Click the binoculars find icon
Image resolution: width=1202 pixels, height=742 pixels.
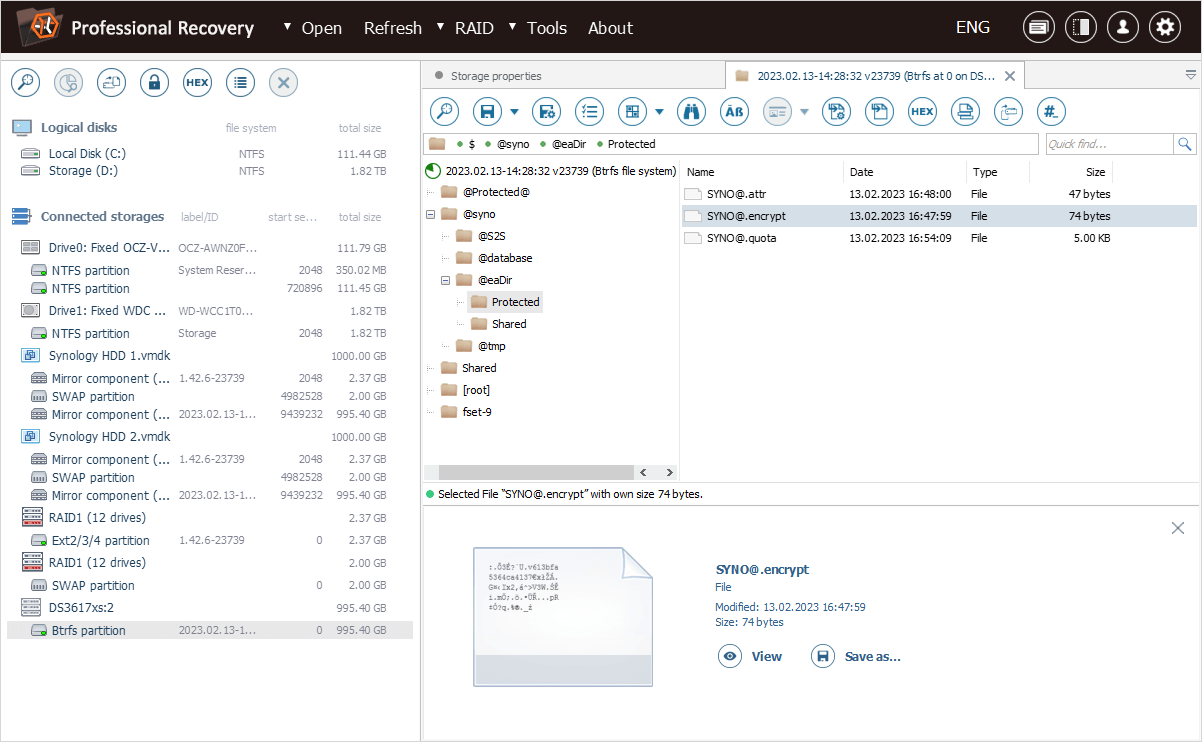(x=691, y=112)
